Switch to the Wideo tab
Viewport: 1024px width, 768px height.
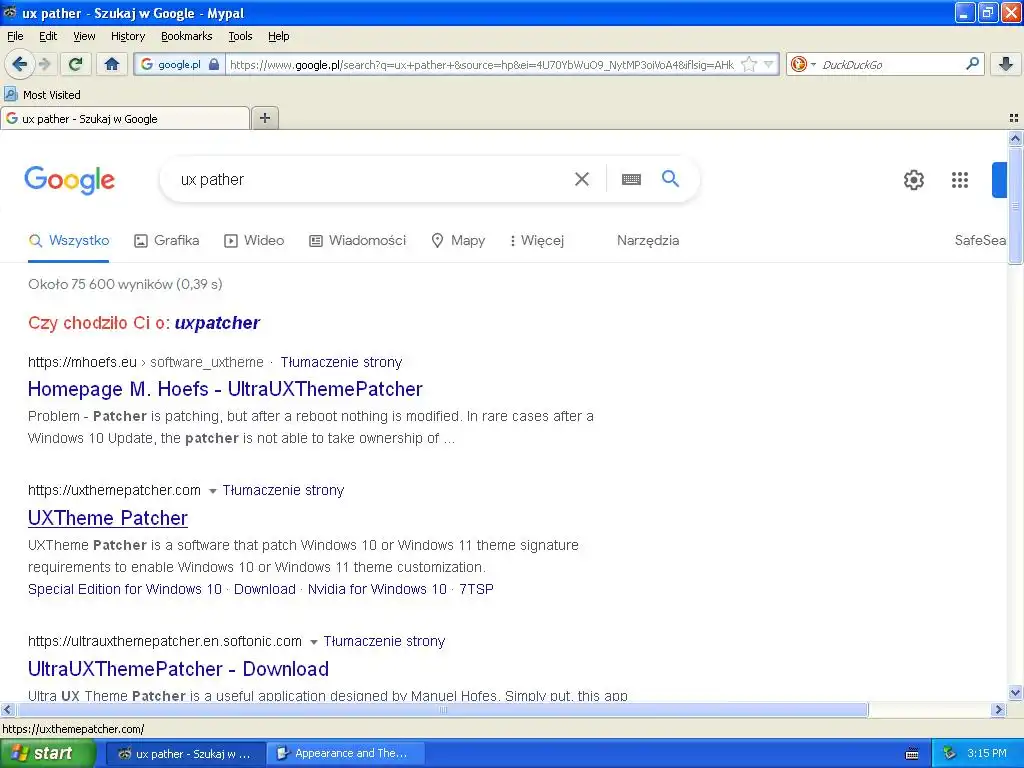pos(254,240)
